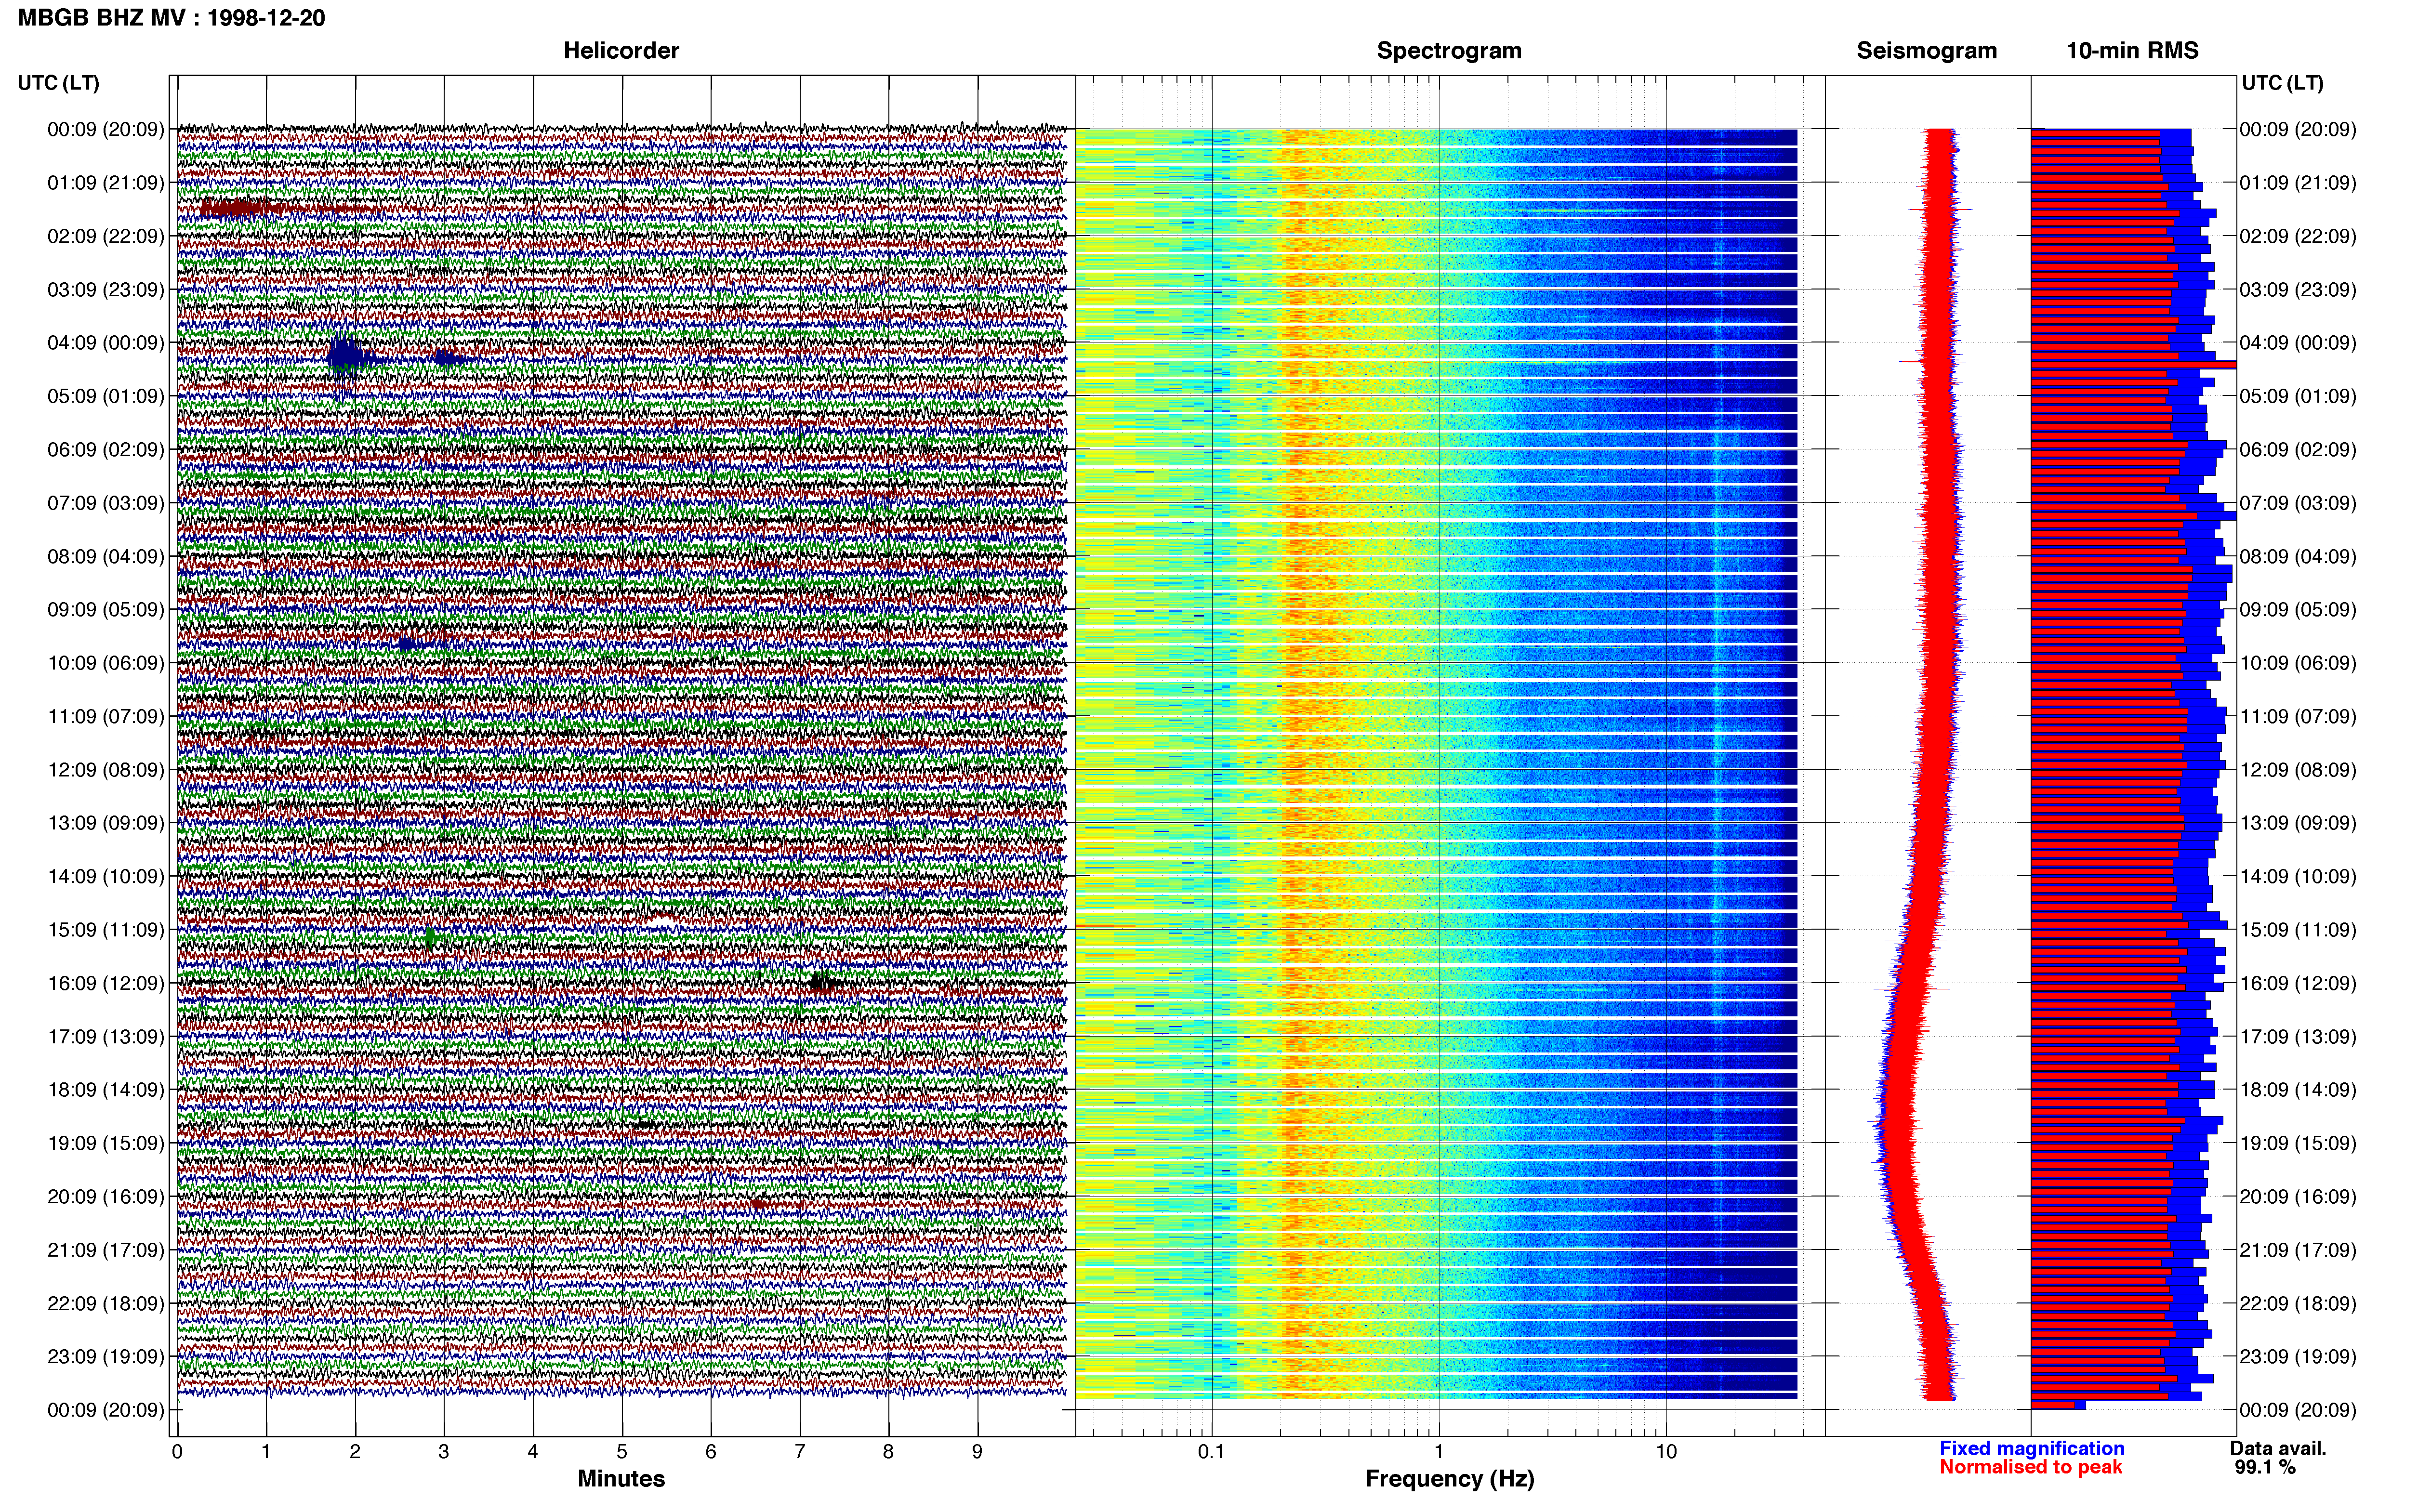This screenshot has width=2418, height=1512.
Task: Select the 'Spectrogram' panel heading
Action: [1449, 51]
